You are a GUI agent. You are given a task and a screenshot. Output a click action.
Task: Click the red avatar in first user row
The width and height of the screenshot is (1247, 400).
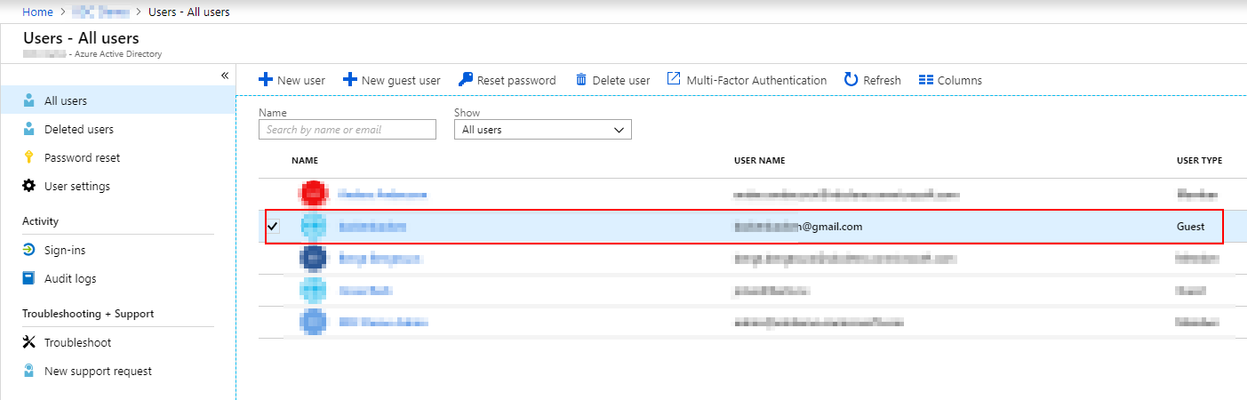(x=313, y=194)
